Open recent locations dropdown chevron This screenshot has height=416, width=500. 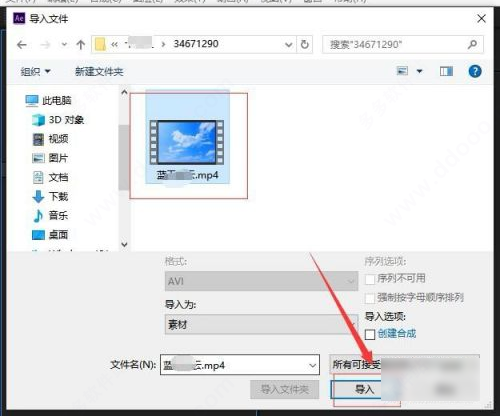(64, 45)
